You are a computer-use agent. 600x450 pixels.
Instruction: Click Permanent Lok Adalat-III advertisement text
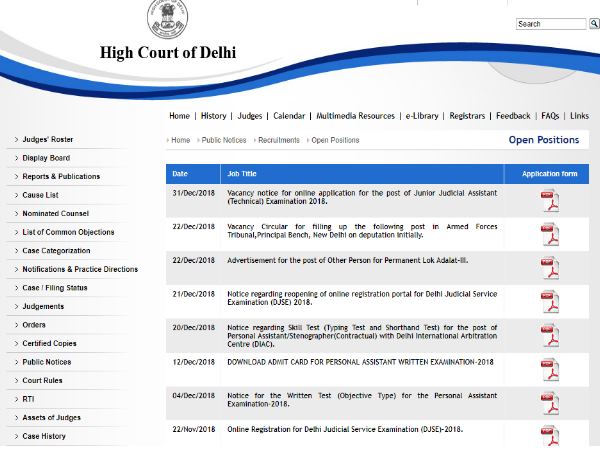pyautogui.click(x=347, y=261)
